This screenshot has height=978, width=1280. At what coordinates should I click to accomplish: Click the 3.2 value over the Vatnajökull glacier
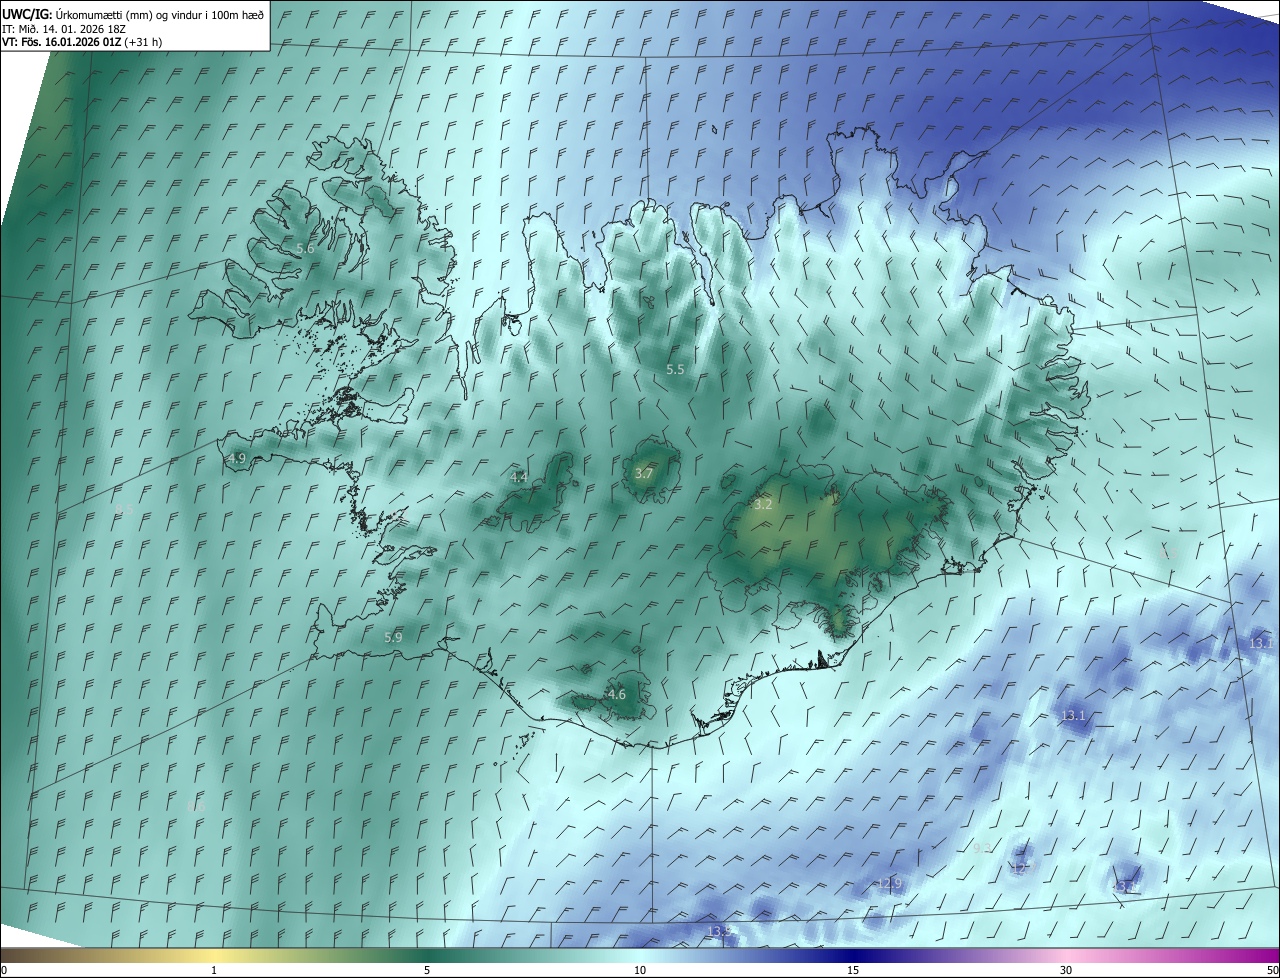(763, 505)
